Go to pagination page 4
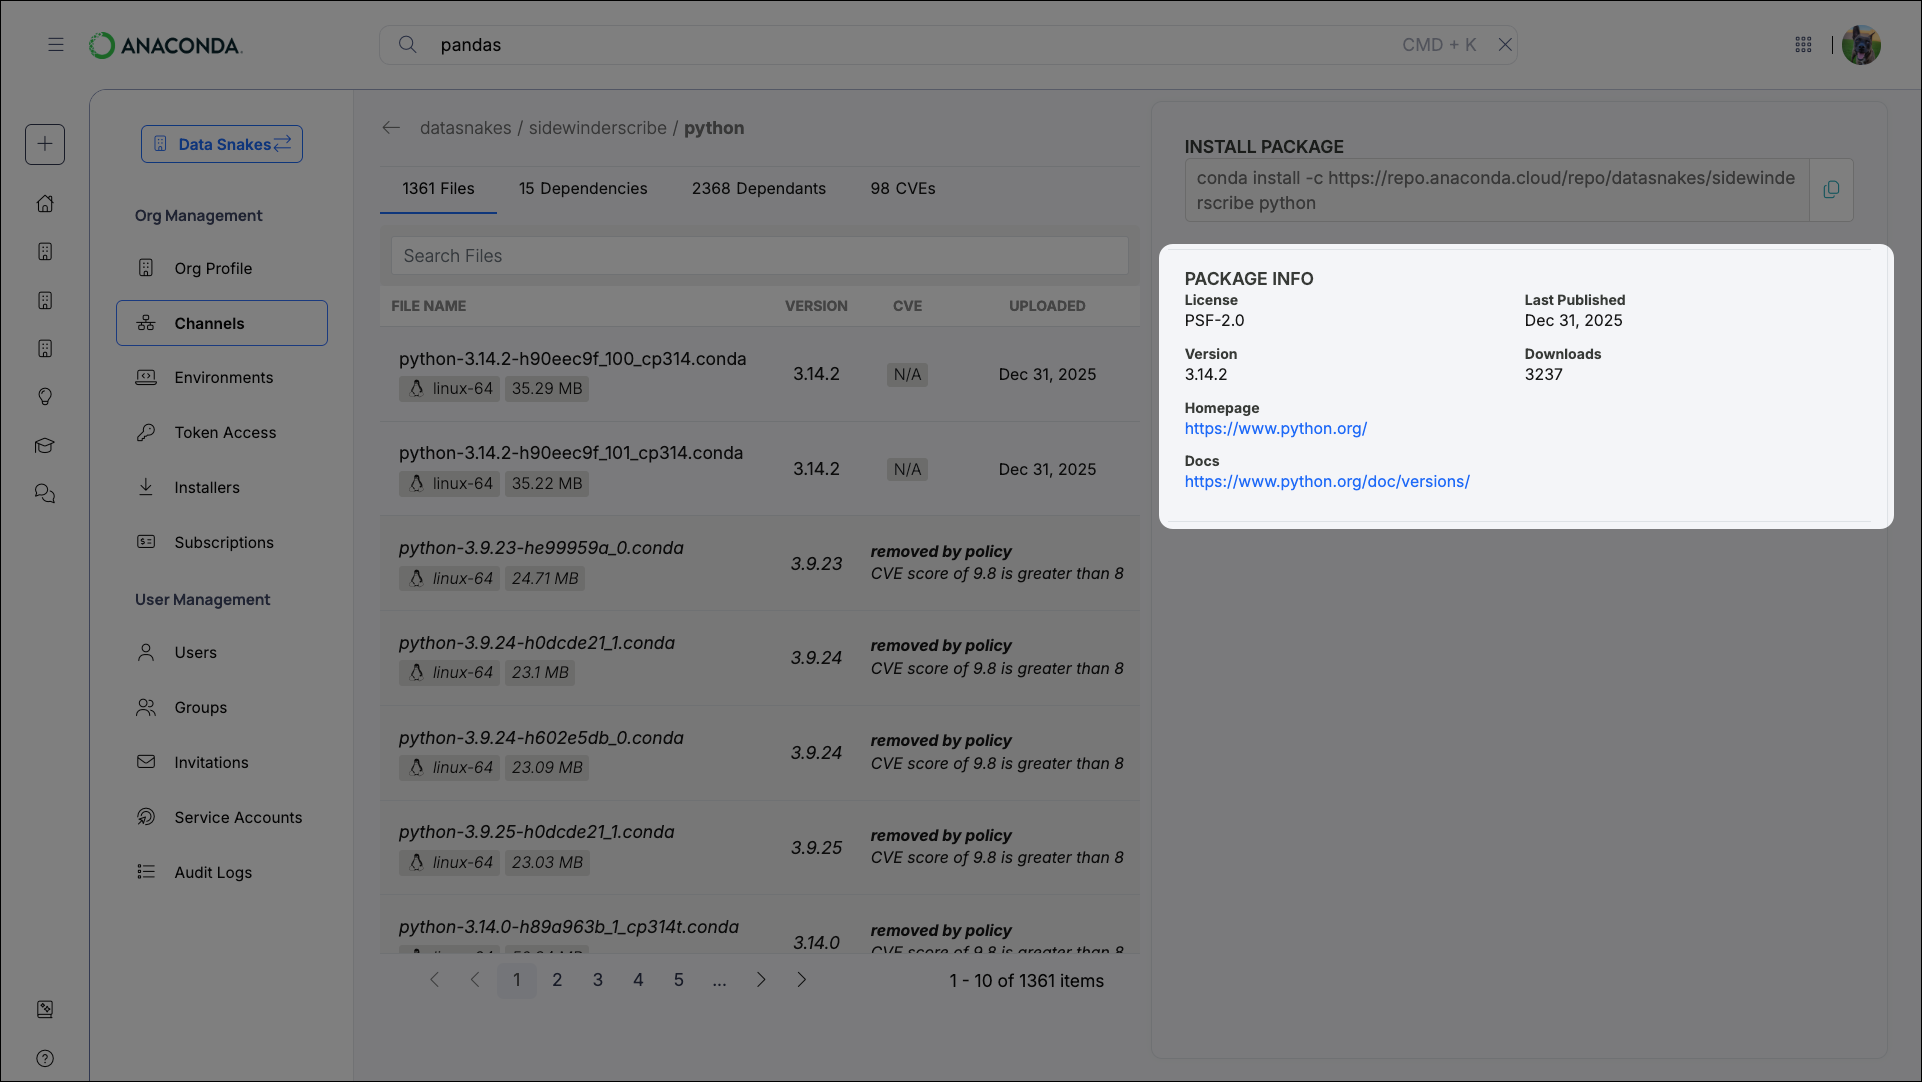This screenshot has height=1082, width=1922. (x=638, y=980)
